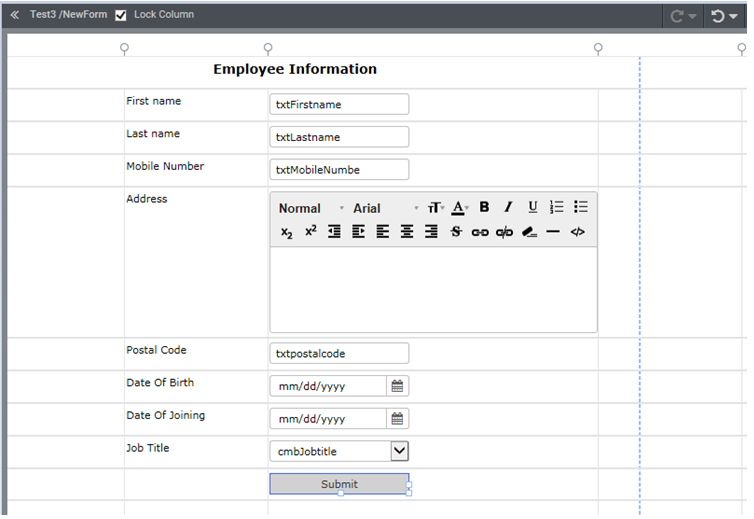The image size is (754, 519).
Task: Apply italic formatting in Address editor
Action: coord(508,207)
